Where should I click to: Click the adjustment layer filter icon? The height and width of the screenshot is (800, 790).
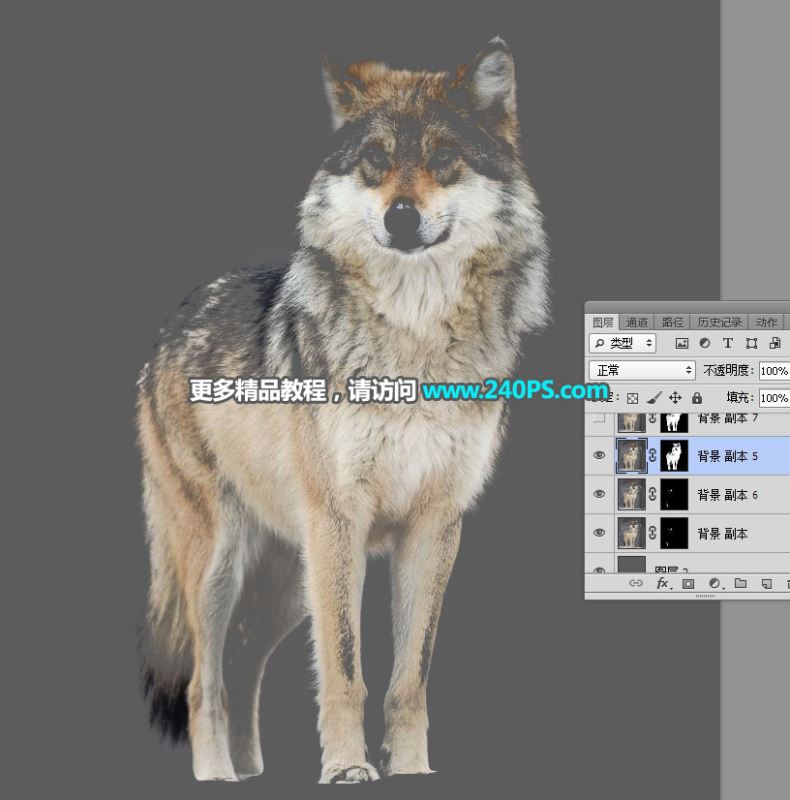[x=705, y=343]
